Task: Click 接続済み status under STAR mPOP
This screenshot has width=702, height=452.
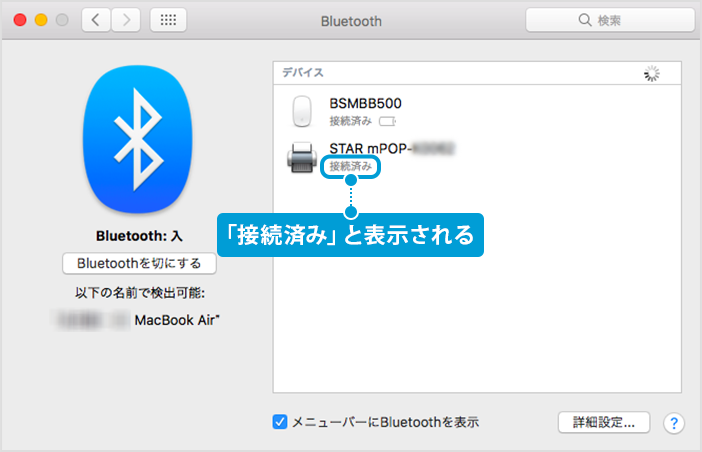Action: tap(351, 166)
